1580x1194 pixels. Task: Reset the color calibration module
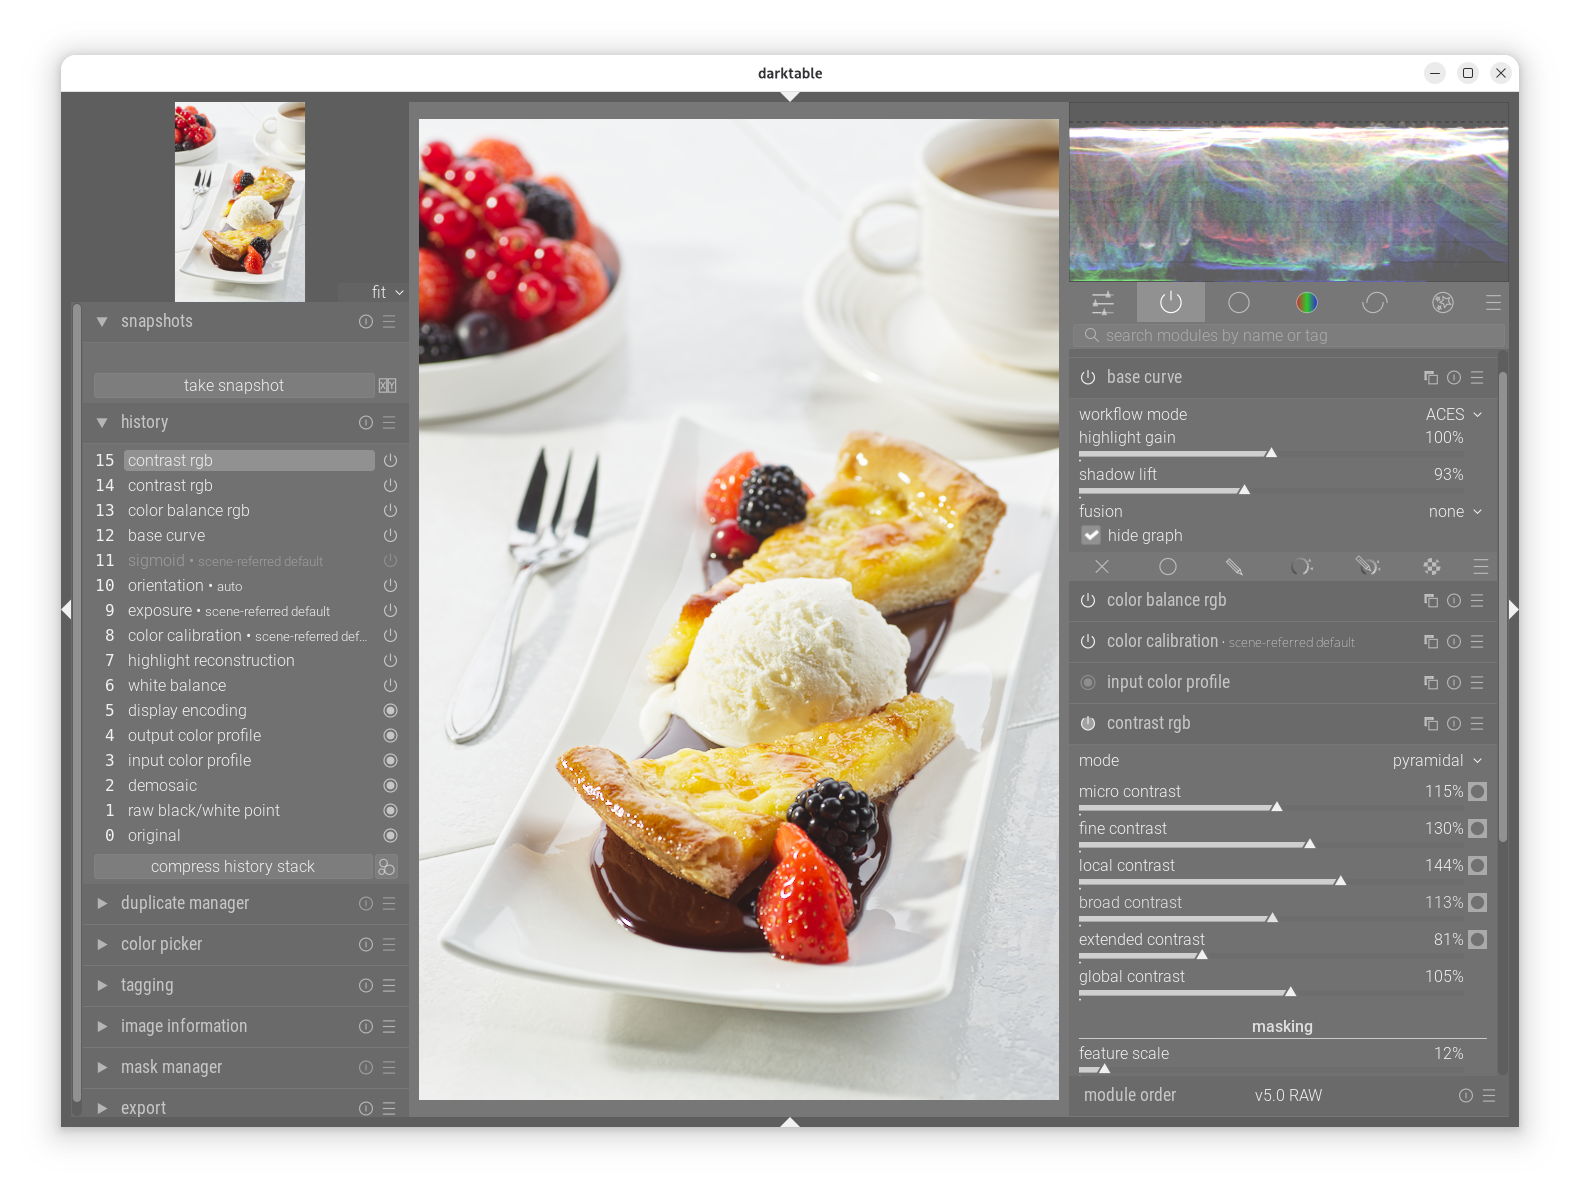[1454, 641]
